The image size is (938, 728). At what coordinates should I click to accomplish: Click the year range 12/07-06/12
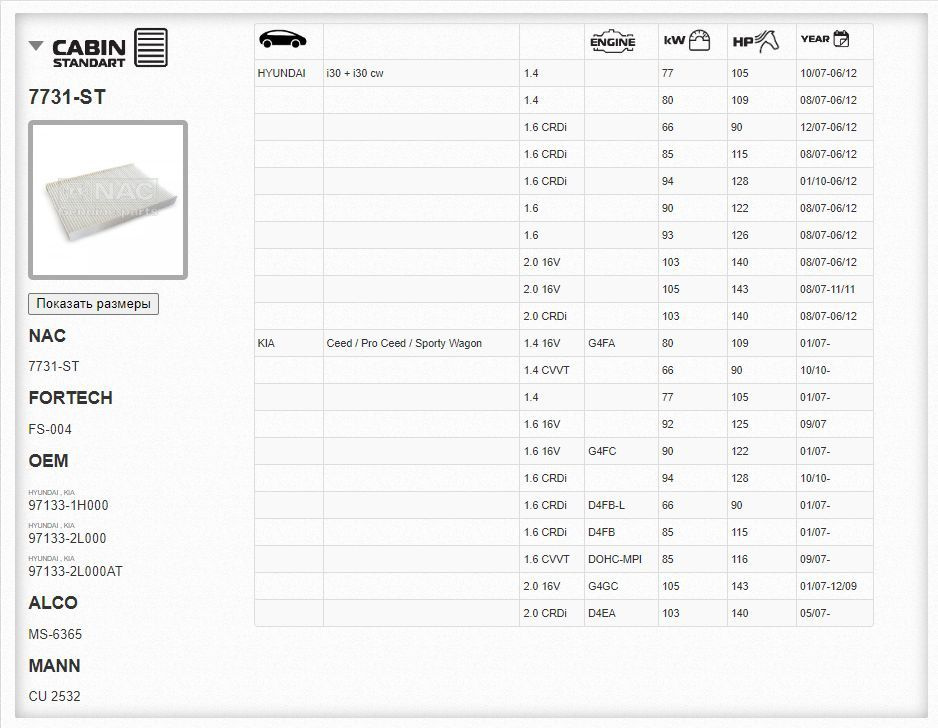(x=829, y=127)
